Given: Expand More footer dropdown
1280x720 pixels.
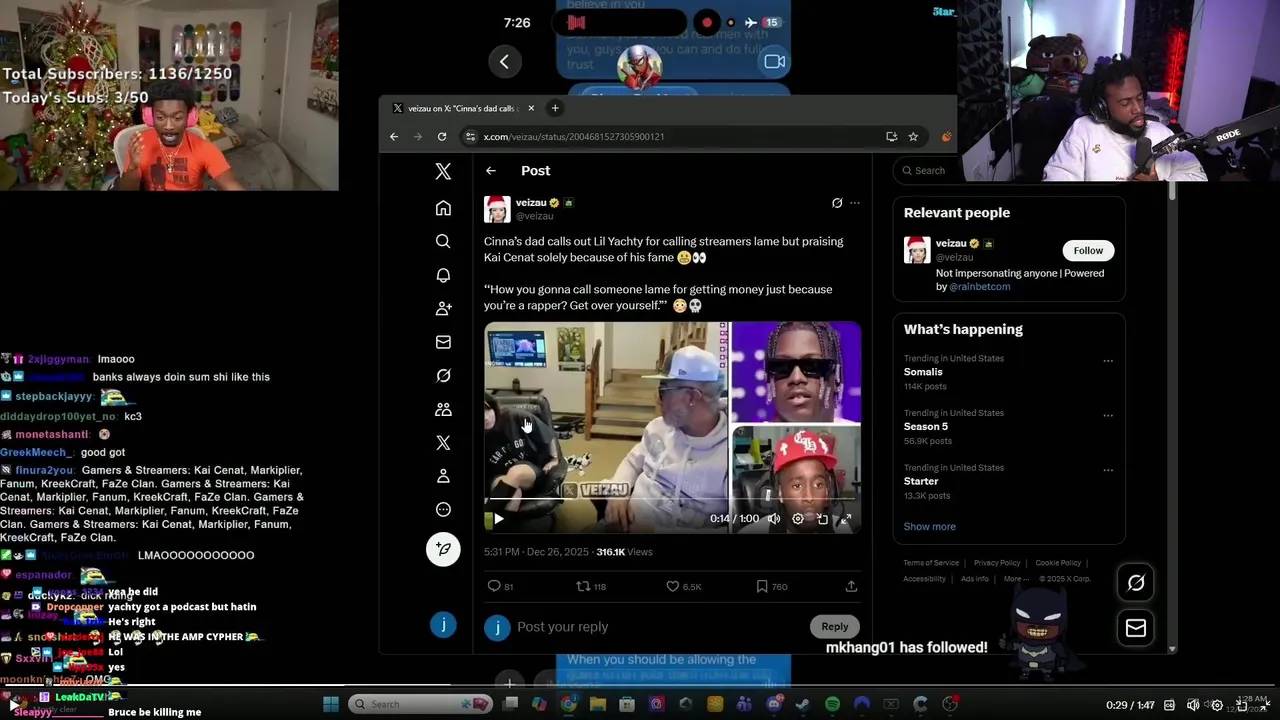Looking at the screenshot, I should pyautogui.click(x=1016, y=579).
